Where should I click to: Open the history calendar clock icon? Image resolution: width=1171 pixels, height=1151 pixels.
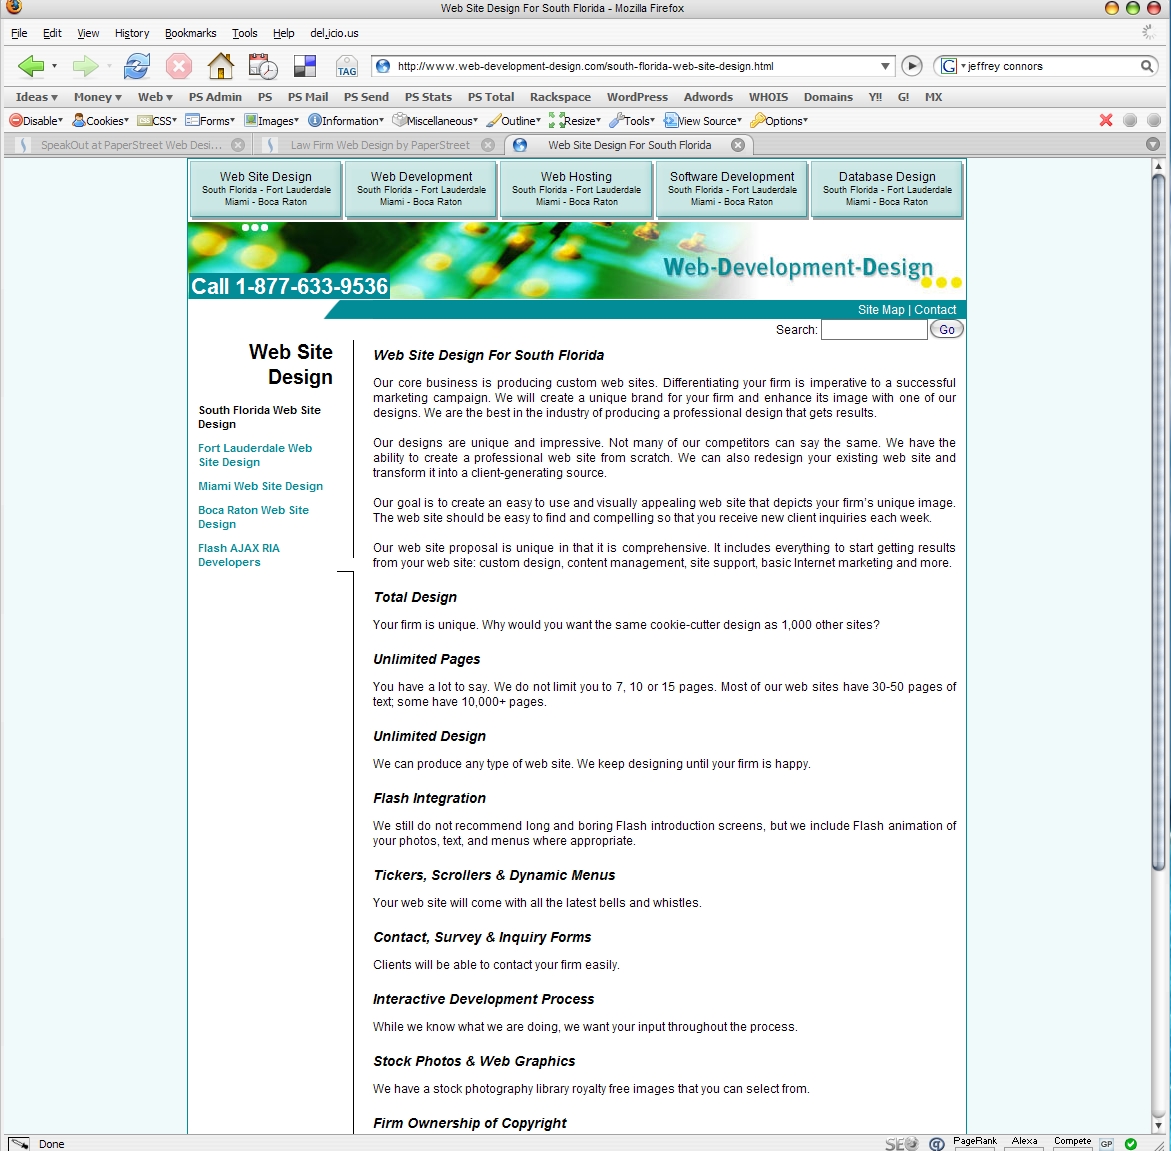(263, 66)
